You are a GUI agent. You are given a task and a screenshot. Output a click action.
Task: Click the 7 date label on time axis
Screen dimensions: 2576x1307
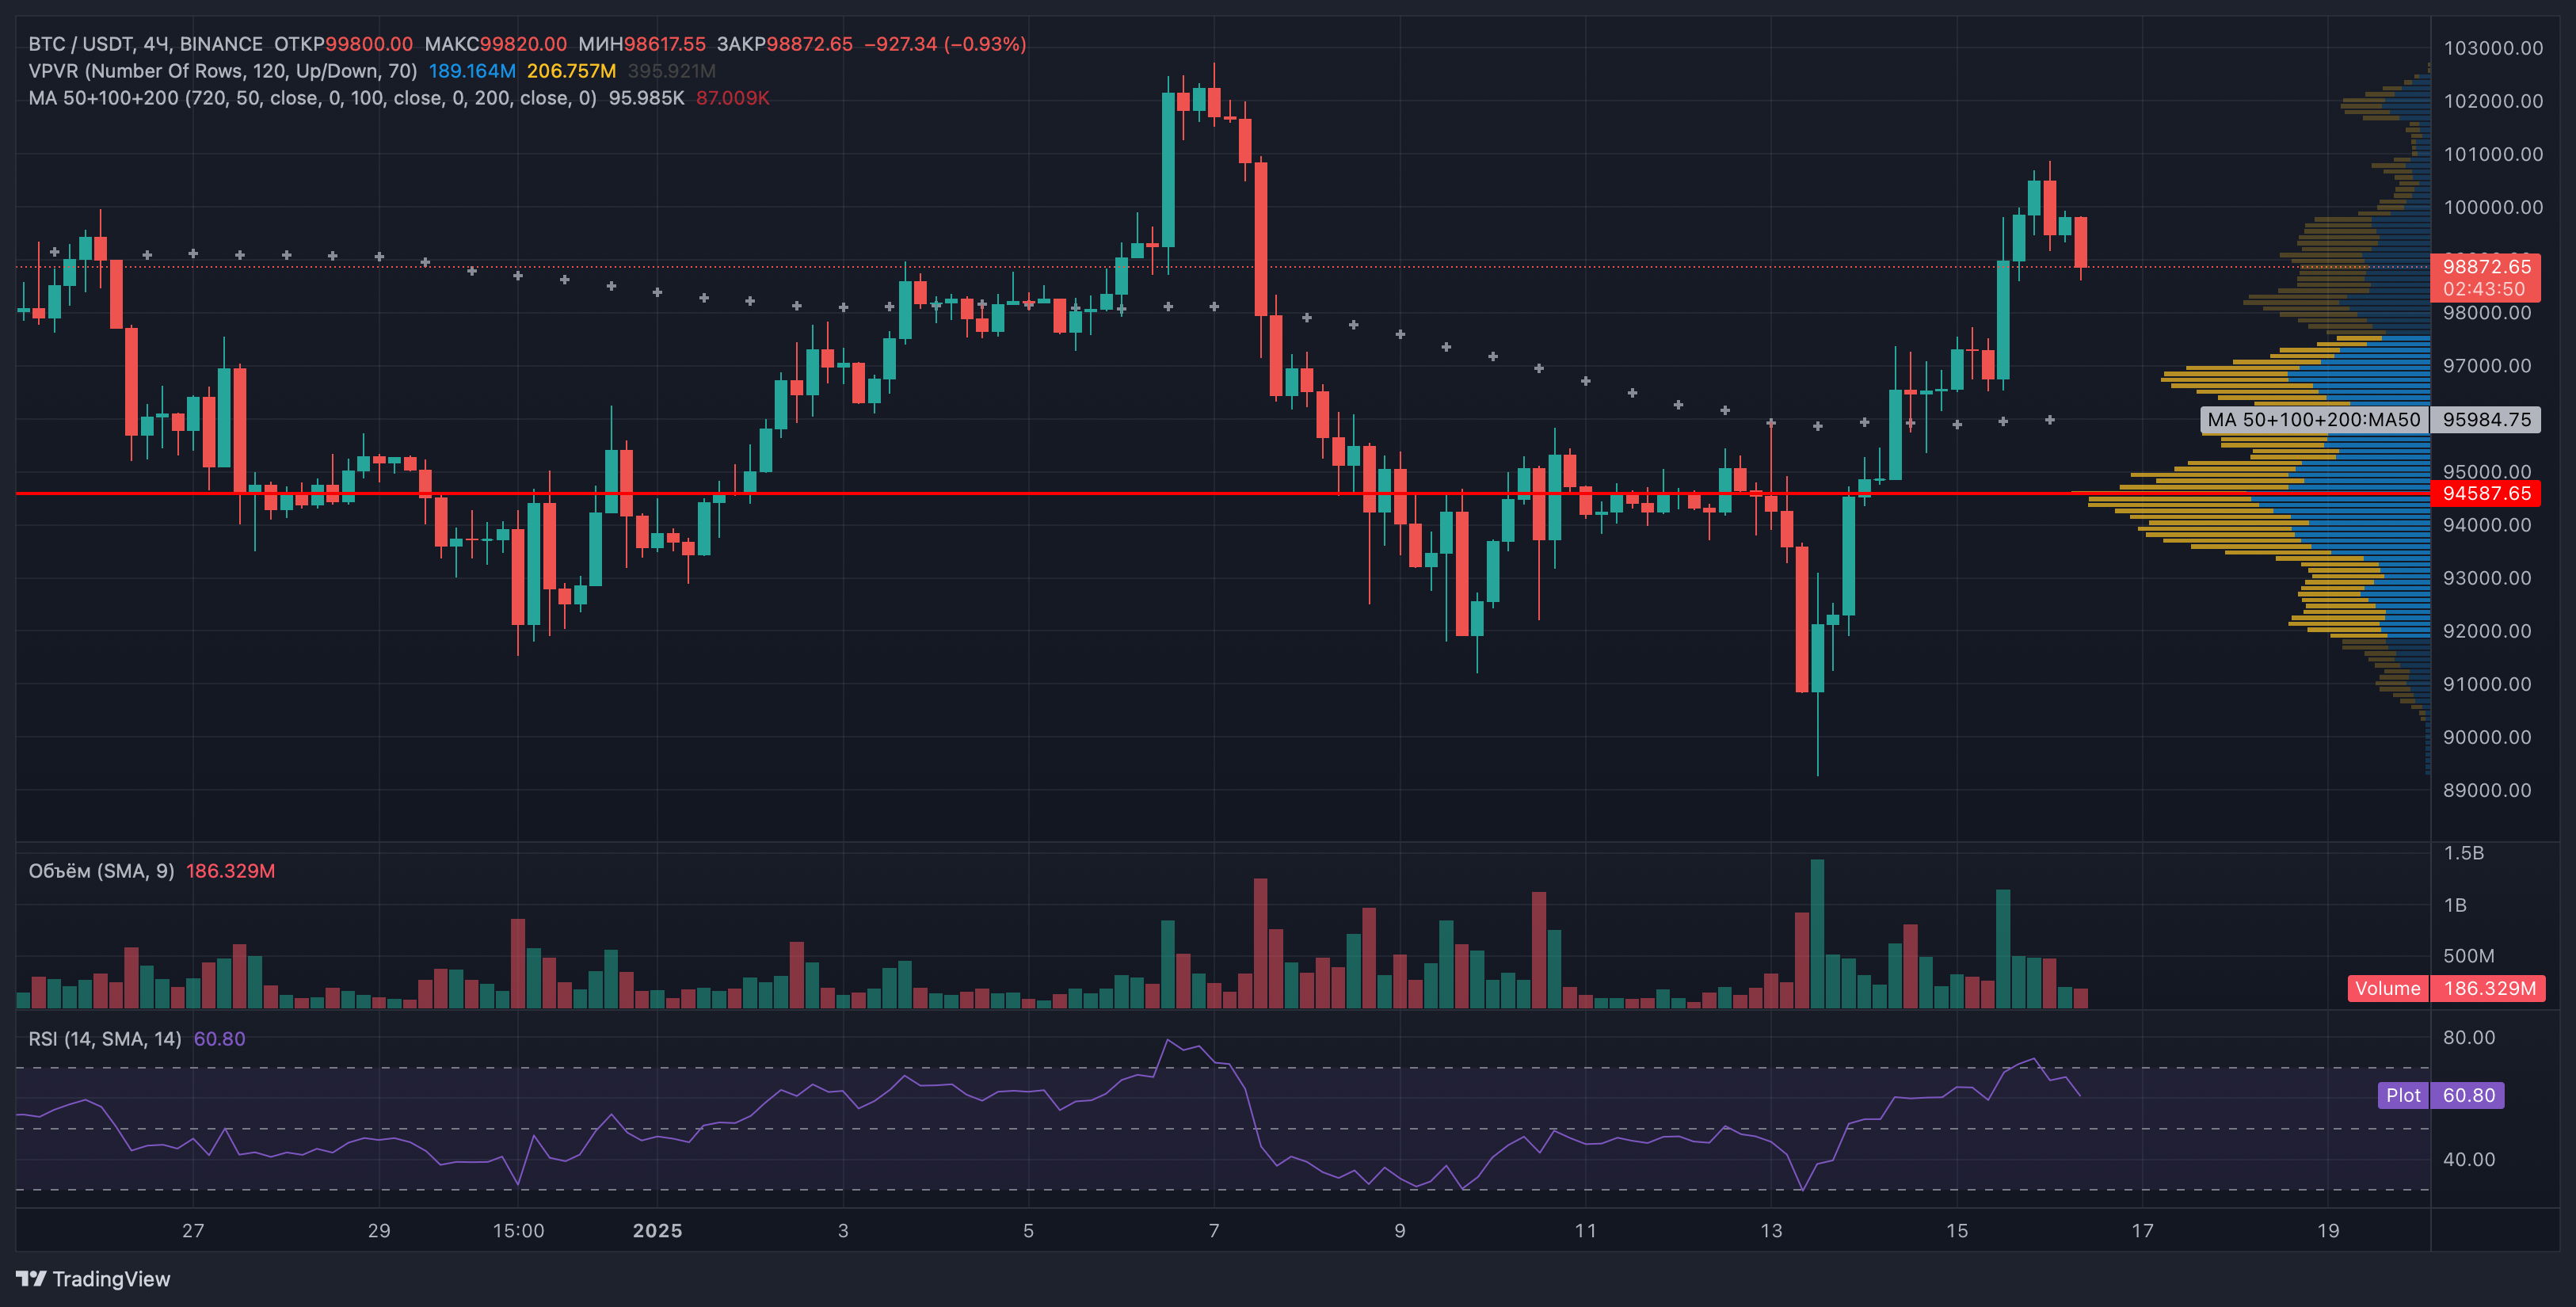point(1214,1231)
